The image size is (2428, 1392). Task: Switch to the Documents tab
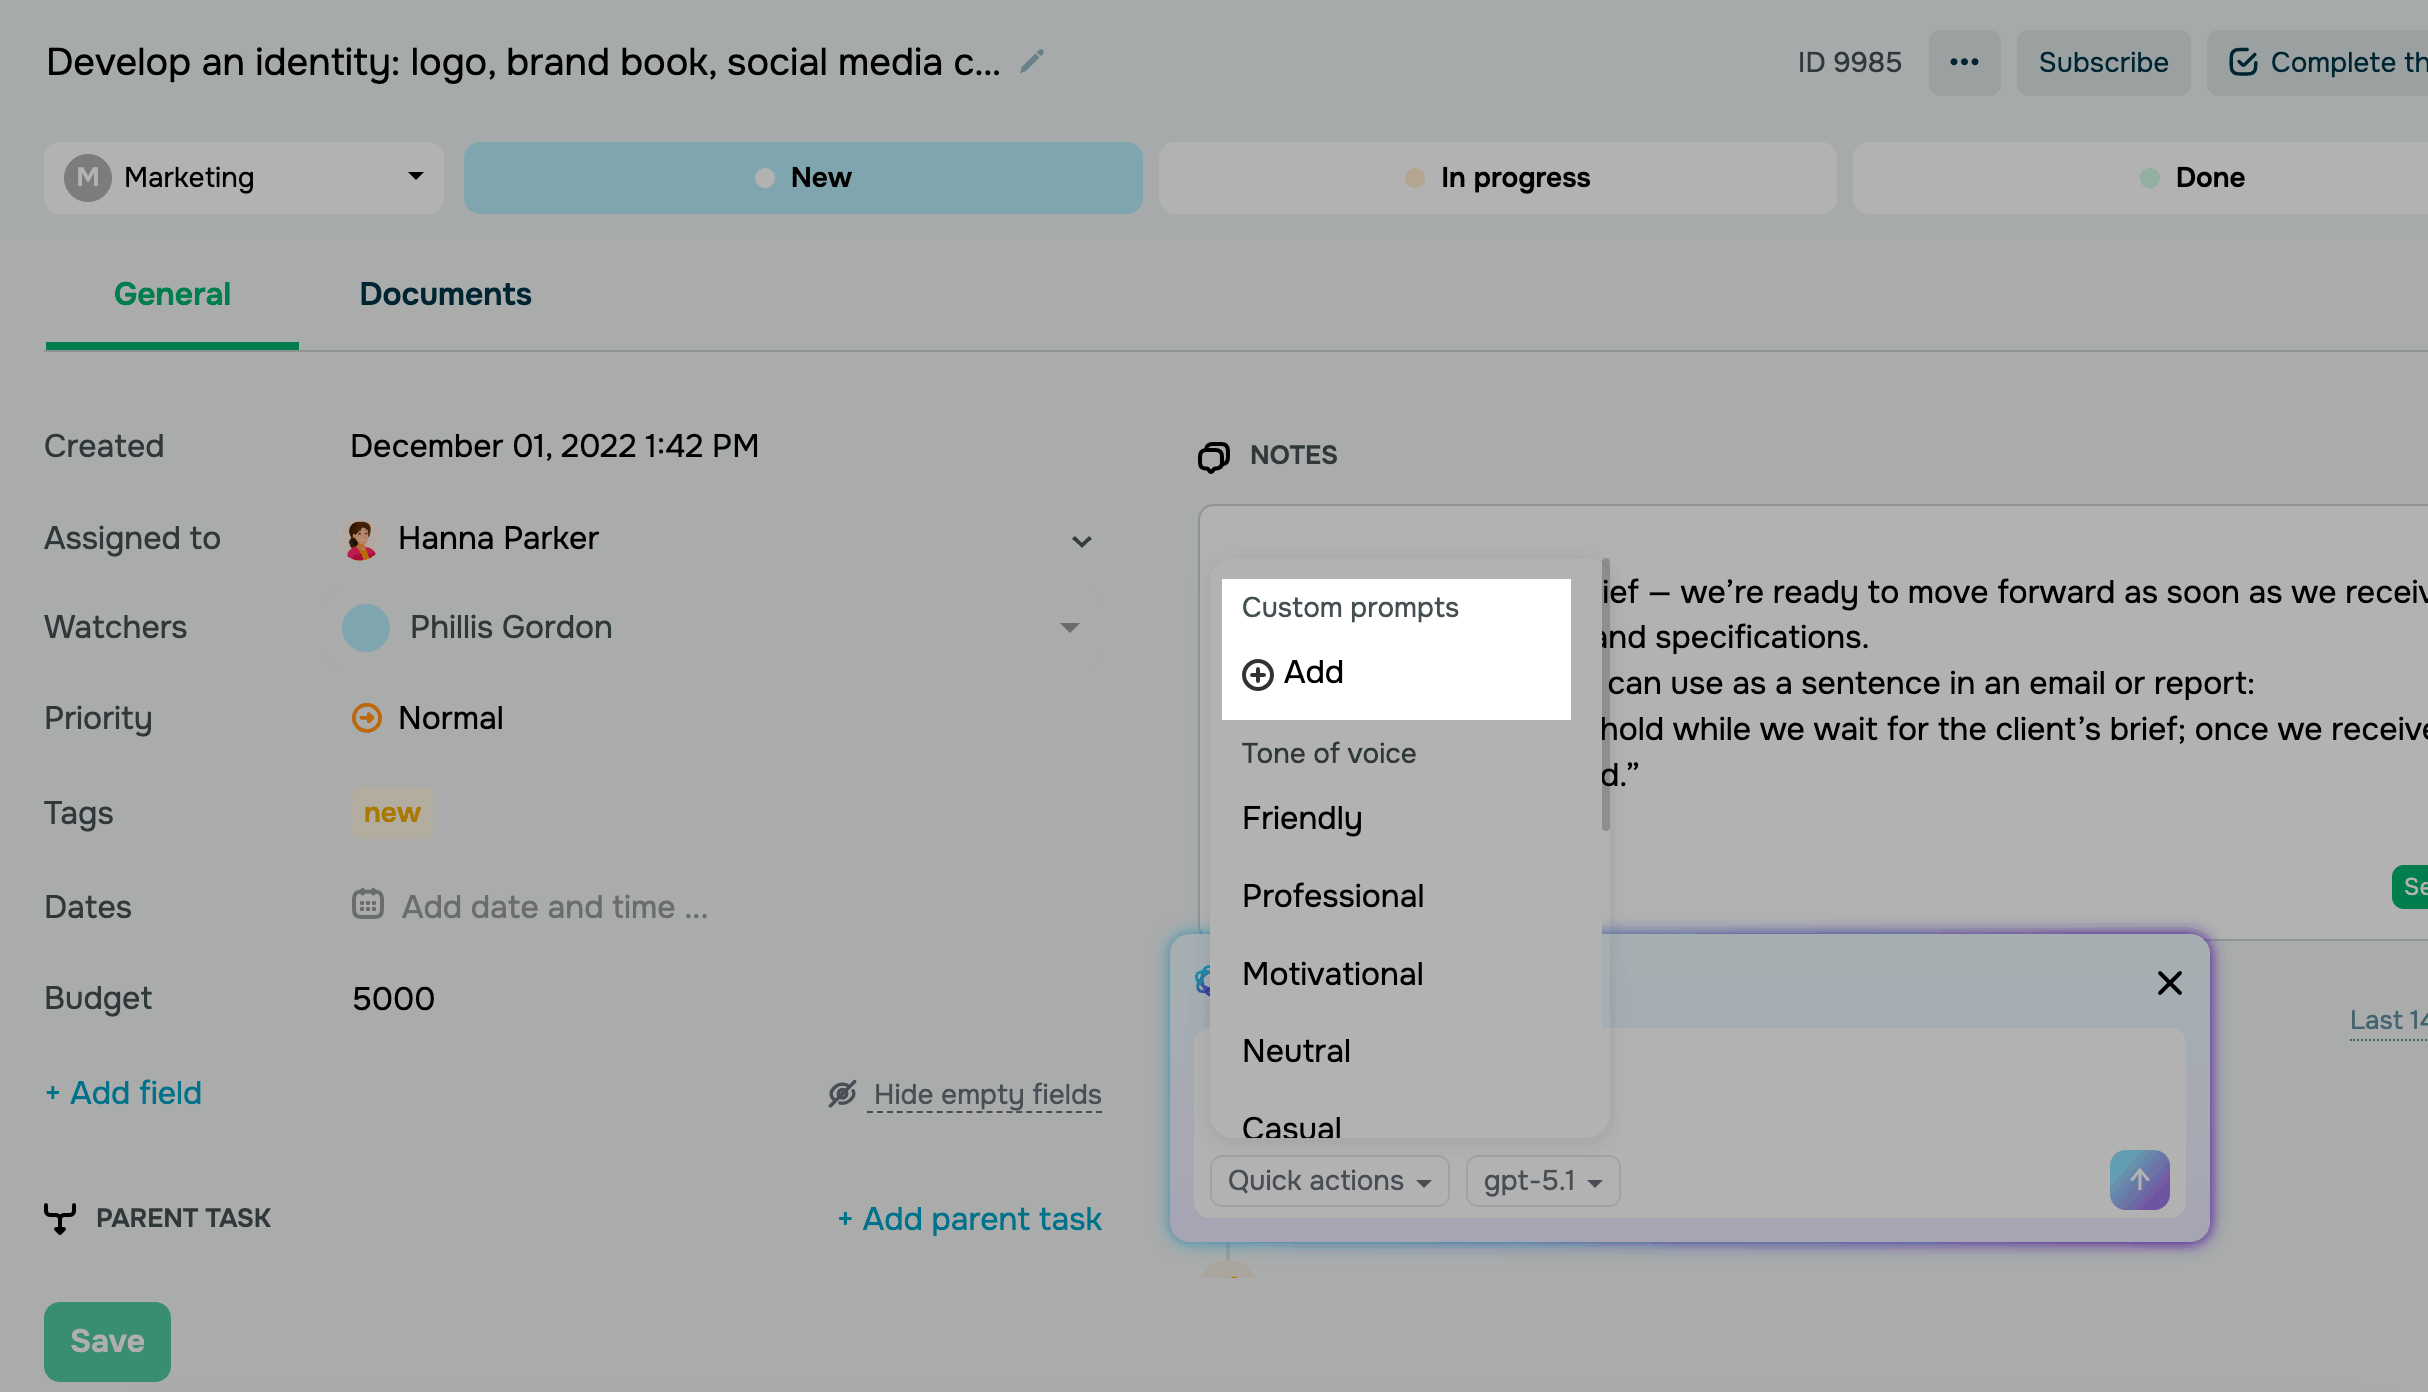click(445, 294)
